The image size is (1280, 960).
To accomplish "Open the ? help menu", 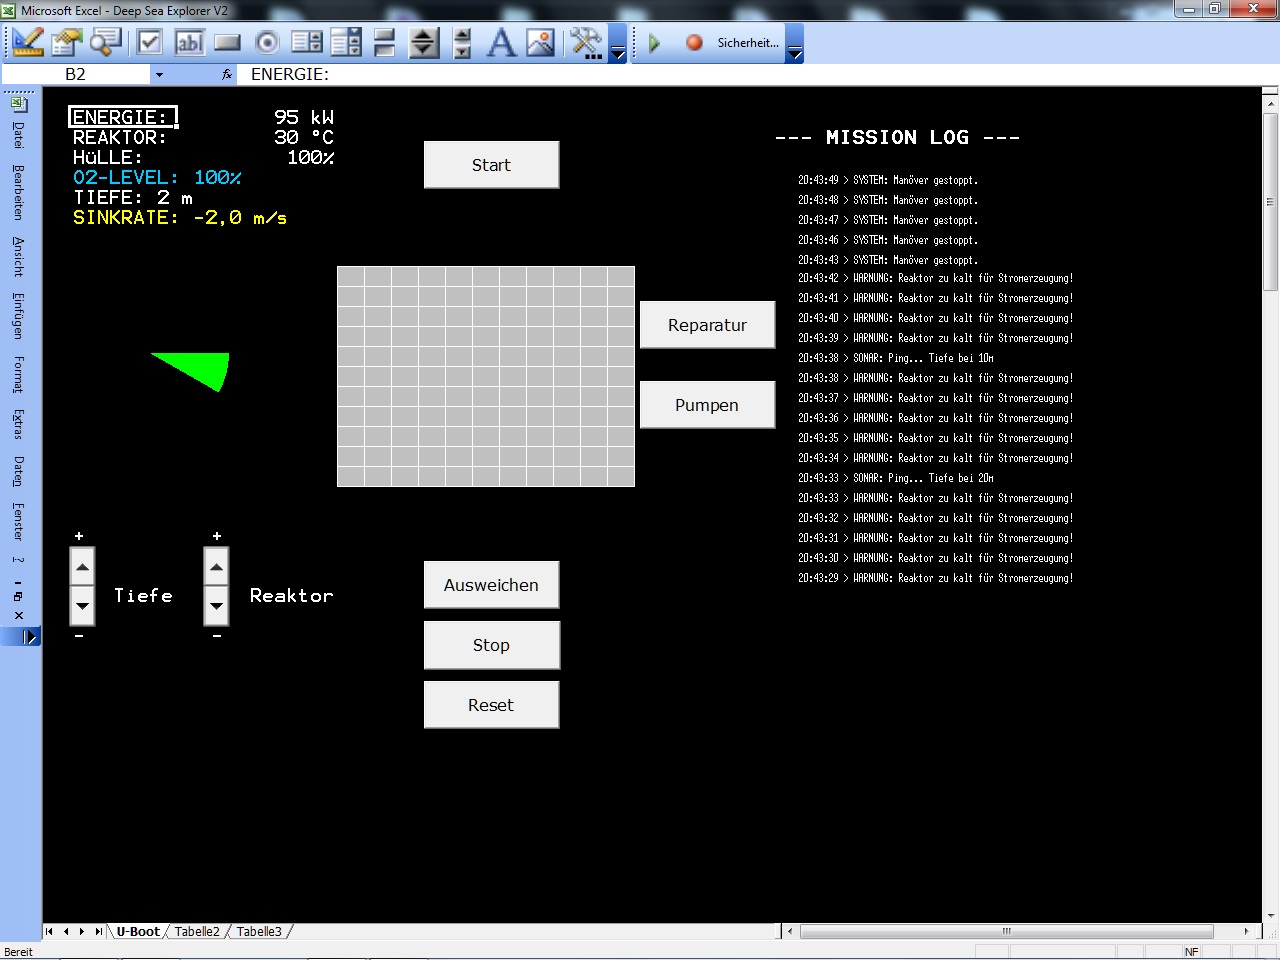I will 19,560.
